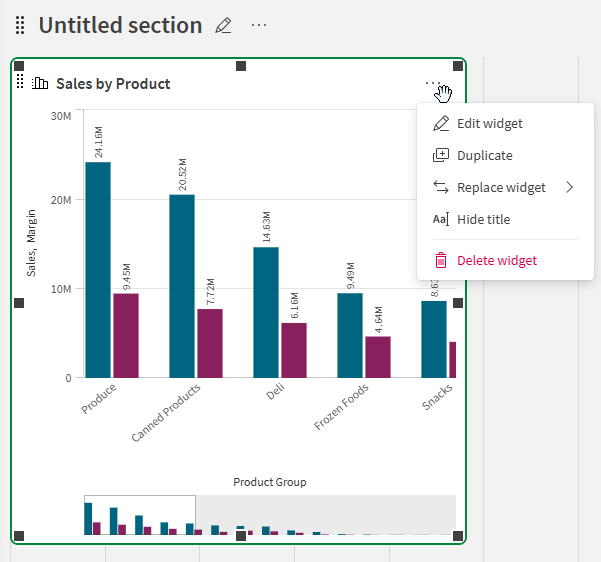Open the widget's three-dot menu
This screenshot has height=562, width=601.
(433, 83)
